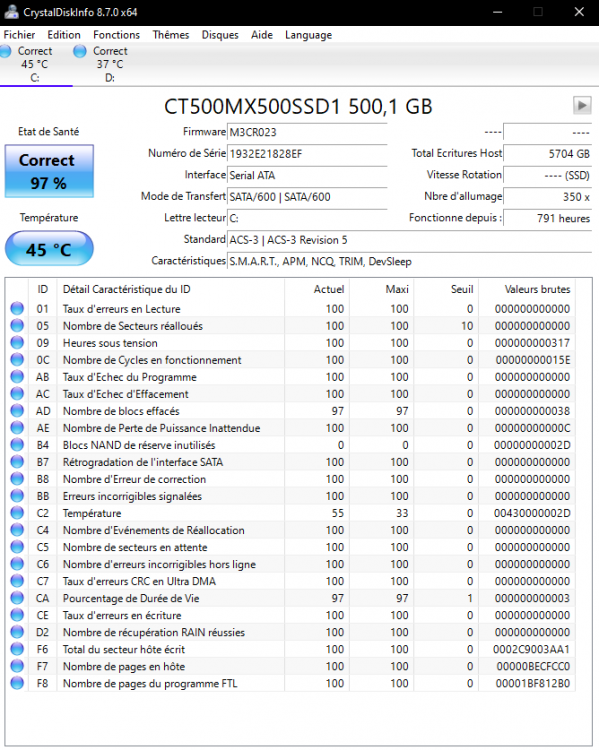Click the Caractéristiques field with S.M.A.R.T.

click(409, 262)
